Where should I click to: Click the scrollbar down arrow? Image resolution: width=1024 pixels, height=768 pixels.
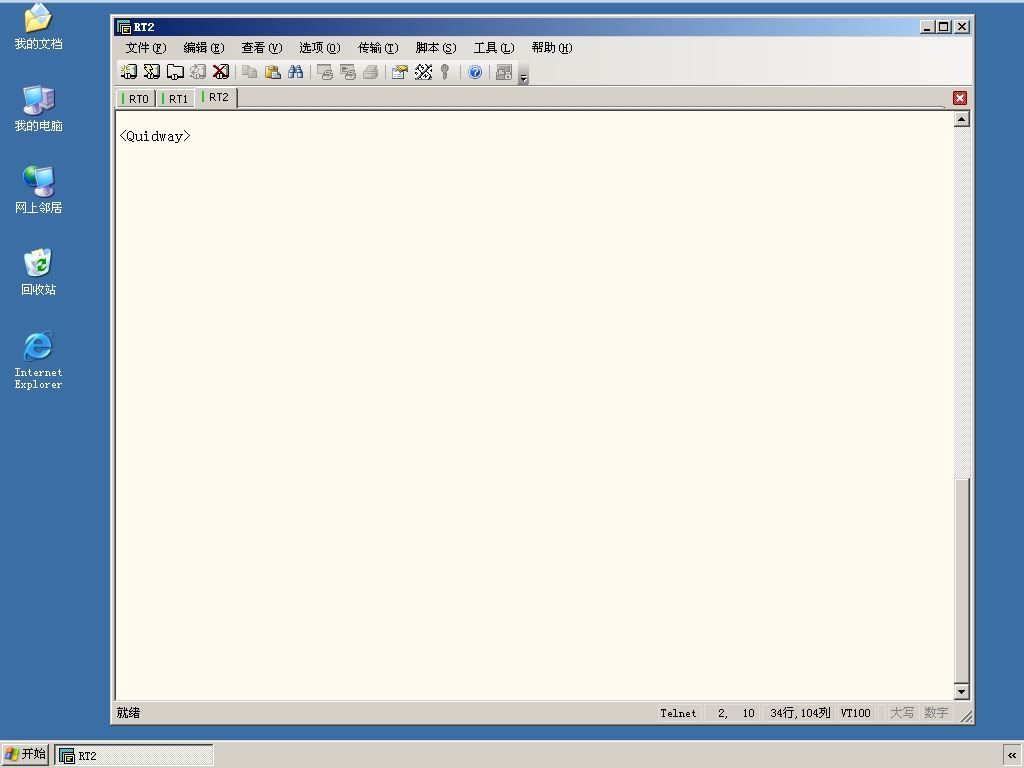pyautogui.click(x=961, y=691)
